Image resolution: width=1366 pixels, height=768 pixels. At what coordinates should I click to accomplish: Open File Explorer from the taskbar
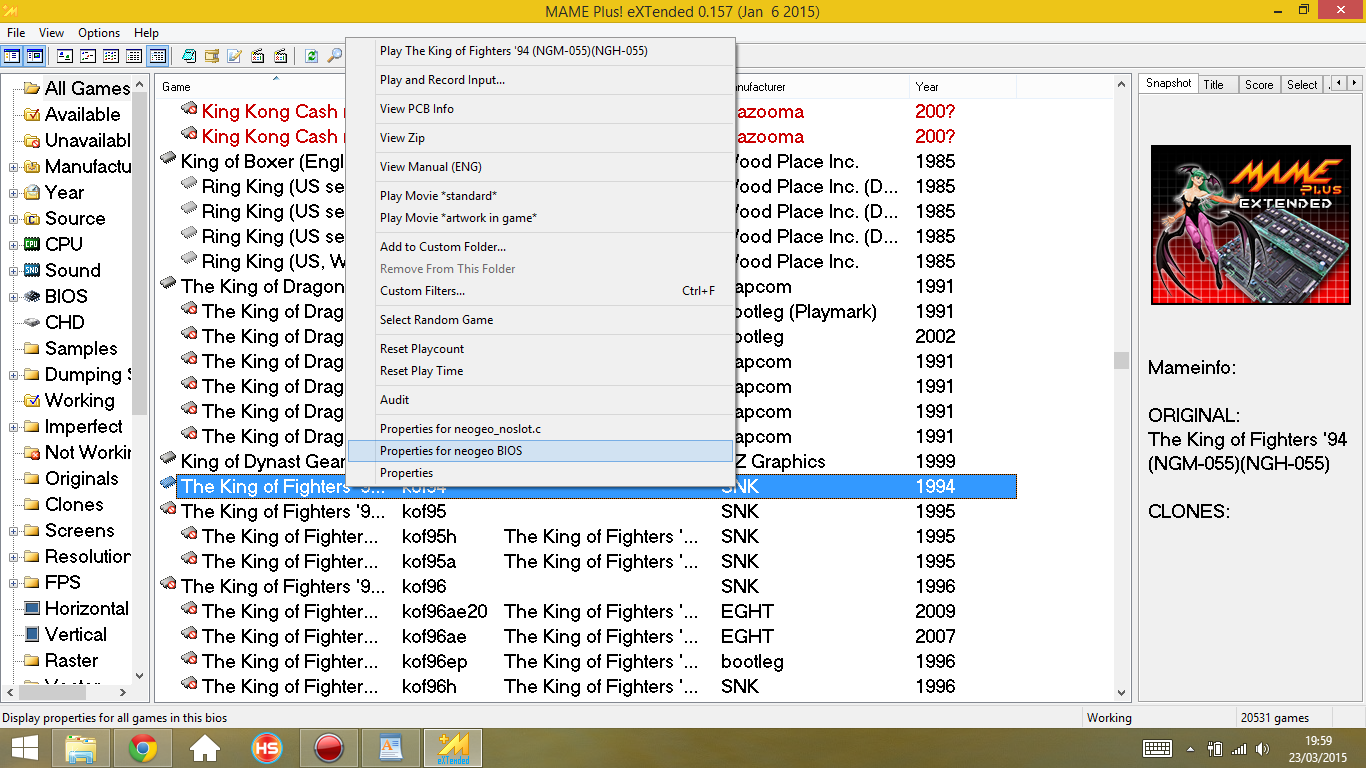pyautogui.click(x=82, y=747)
